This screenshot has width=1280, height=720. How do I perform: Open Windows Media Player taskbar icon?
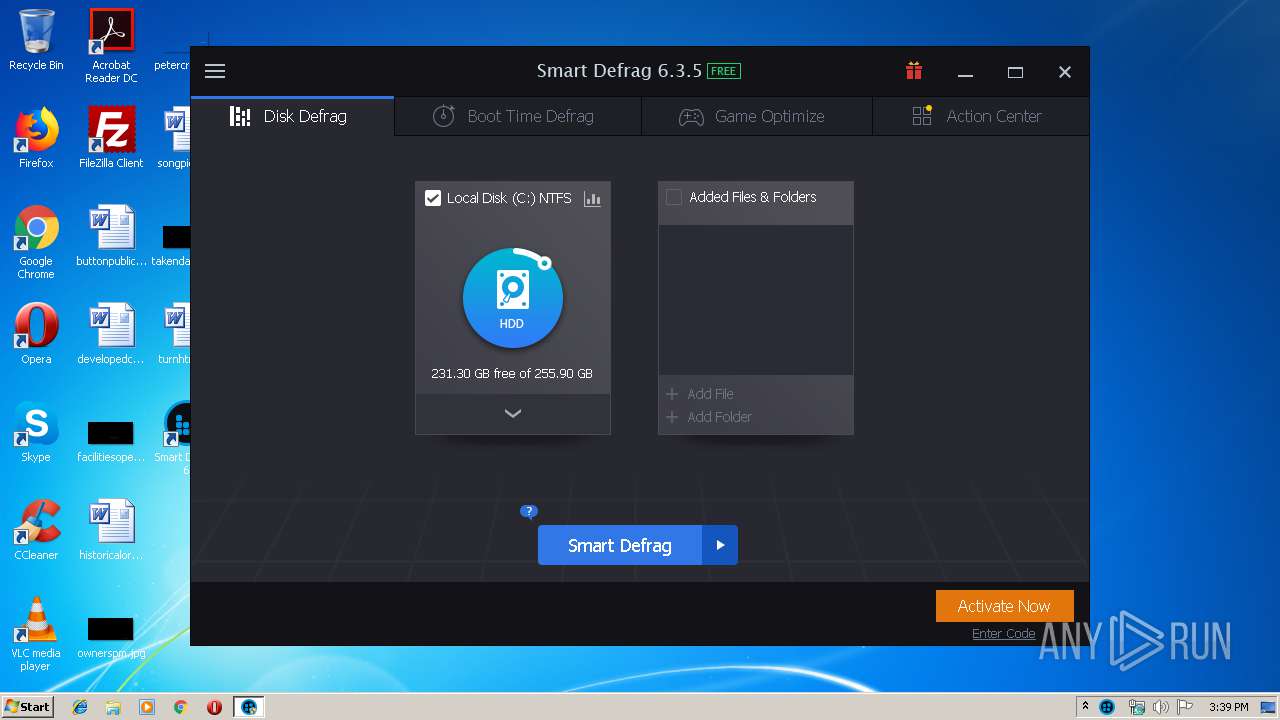[x=147, y=707]
